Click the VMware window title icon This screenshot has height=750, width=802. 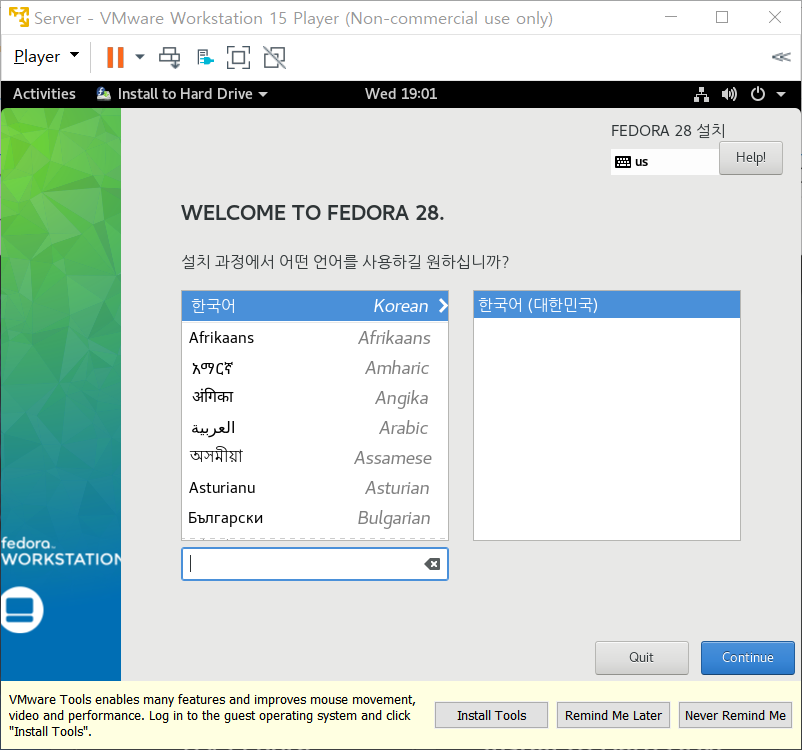point(19,17)
